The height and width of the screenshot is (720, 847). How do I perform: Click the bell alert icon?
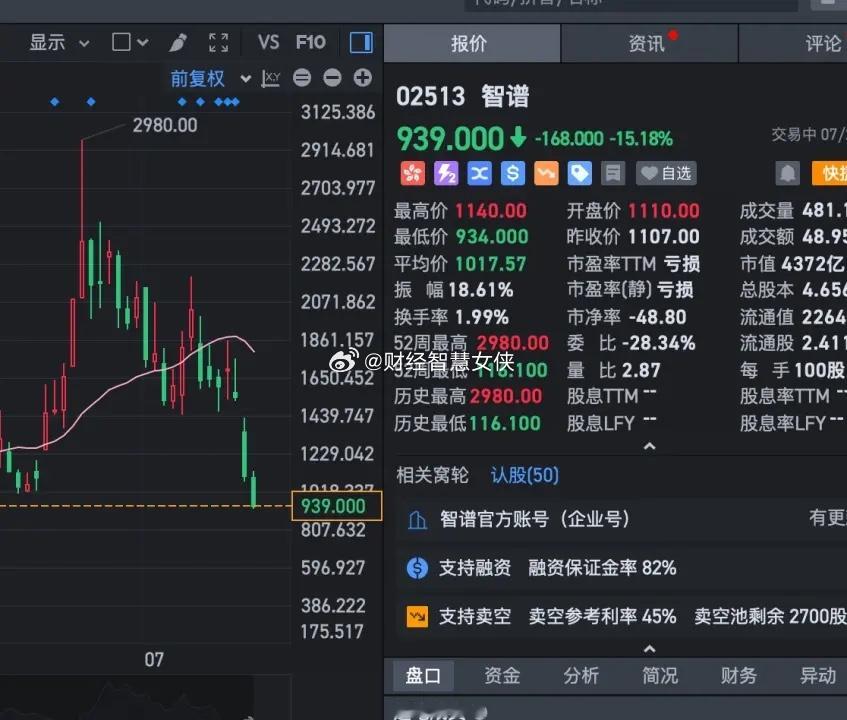tap(788, 173)
